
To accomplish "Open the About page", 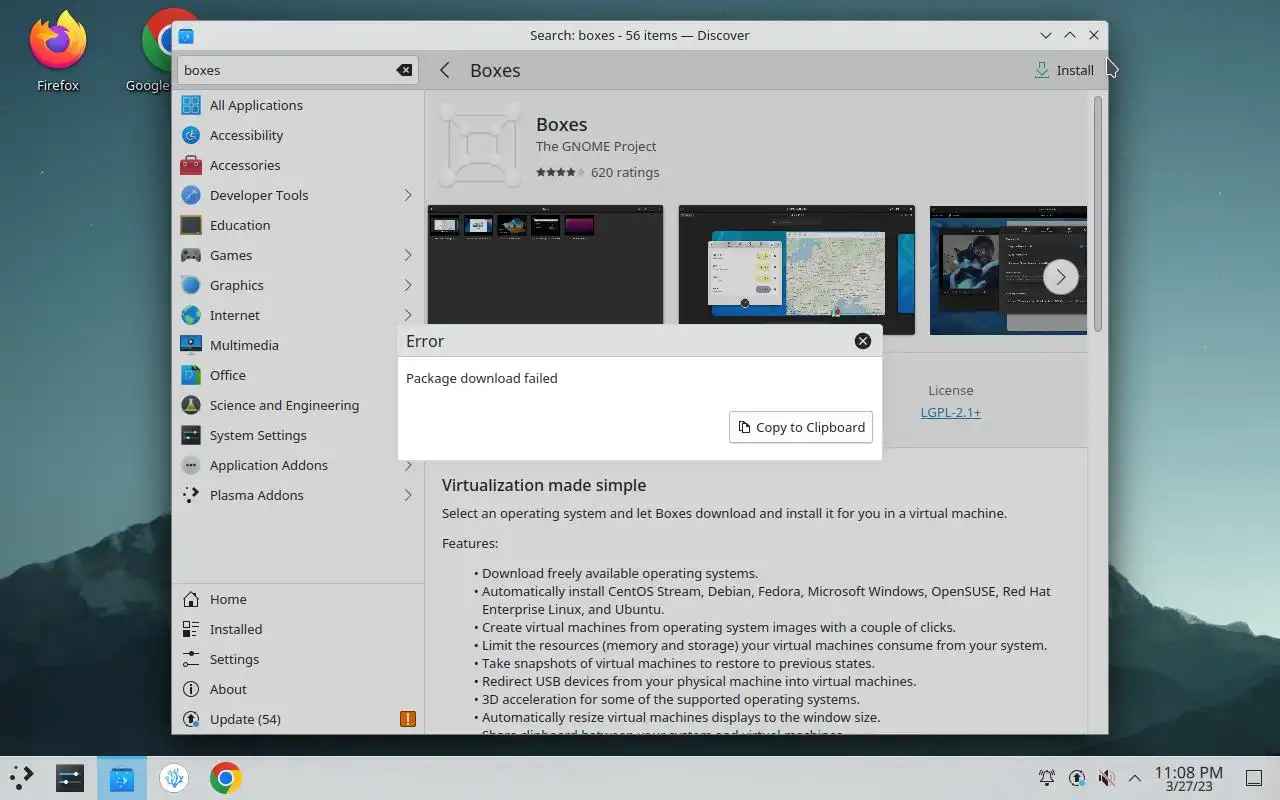I will coord(298,689).
